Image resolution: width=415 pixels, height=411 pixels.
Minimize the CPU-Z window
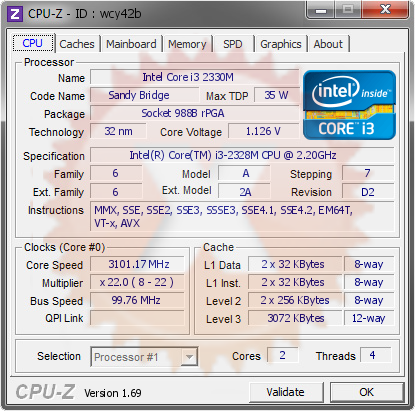coord(321,10)
